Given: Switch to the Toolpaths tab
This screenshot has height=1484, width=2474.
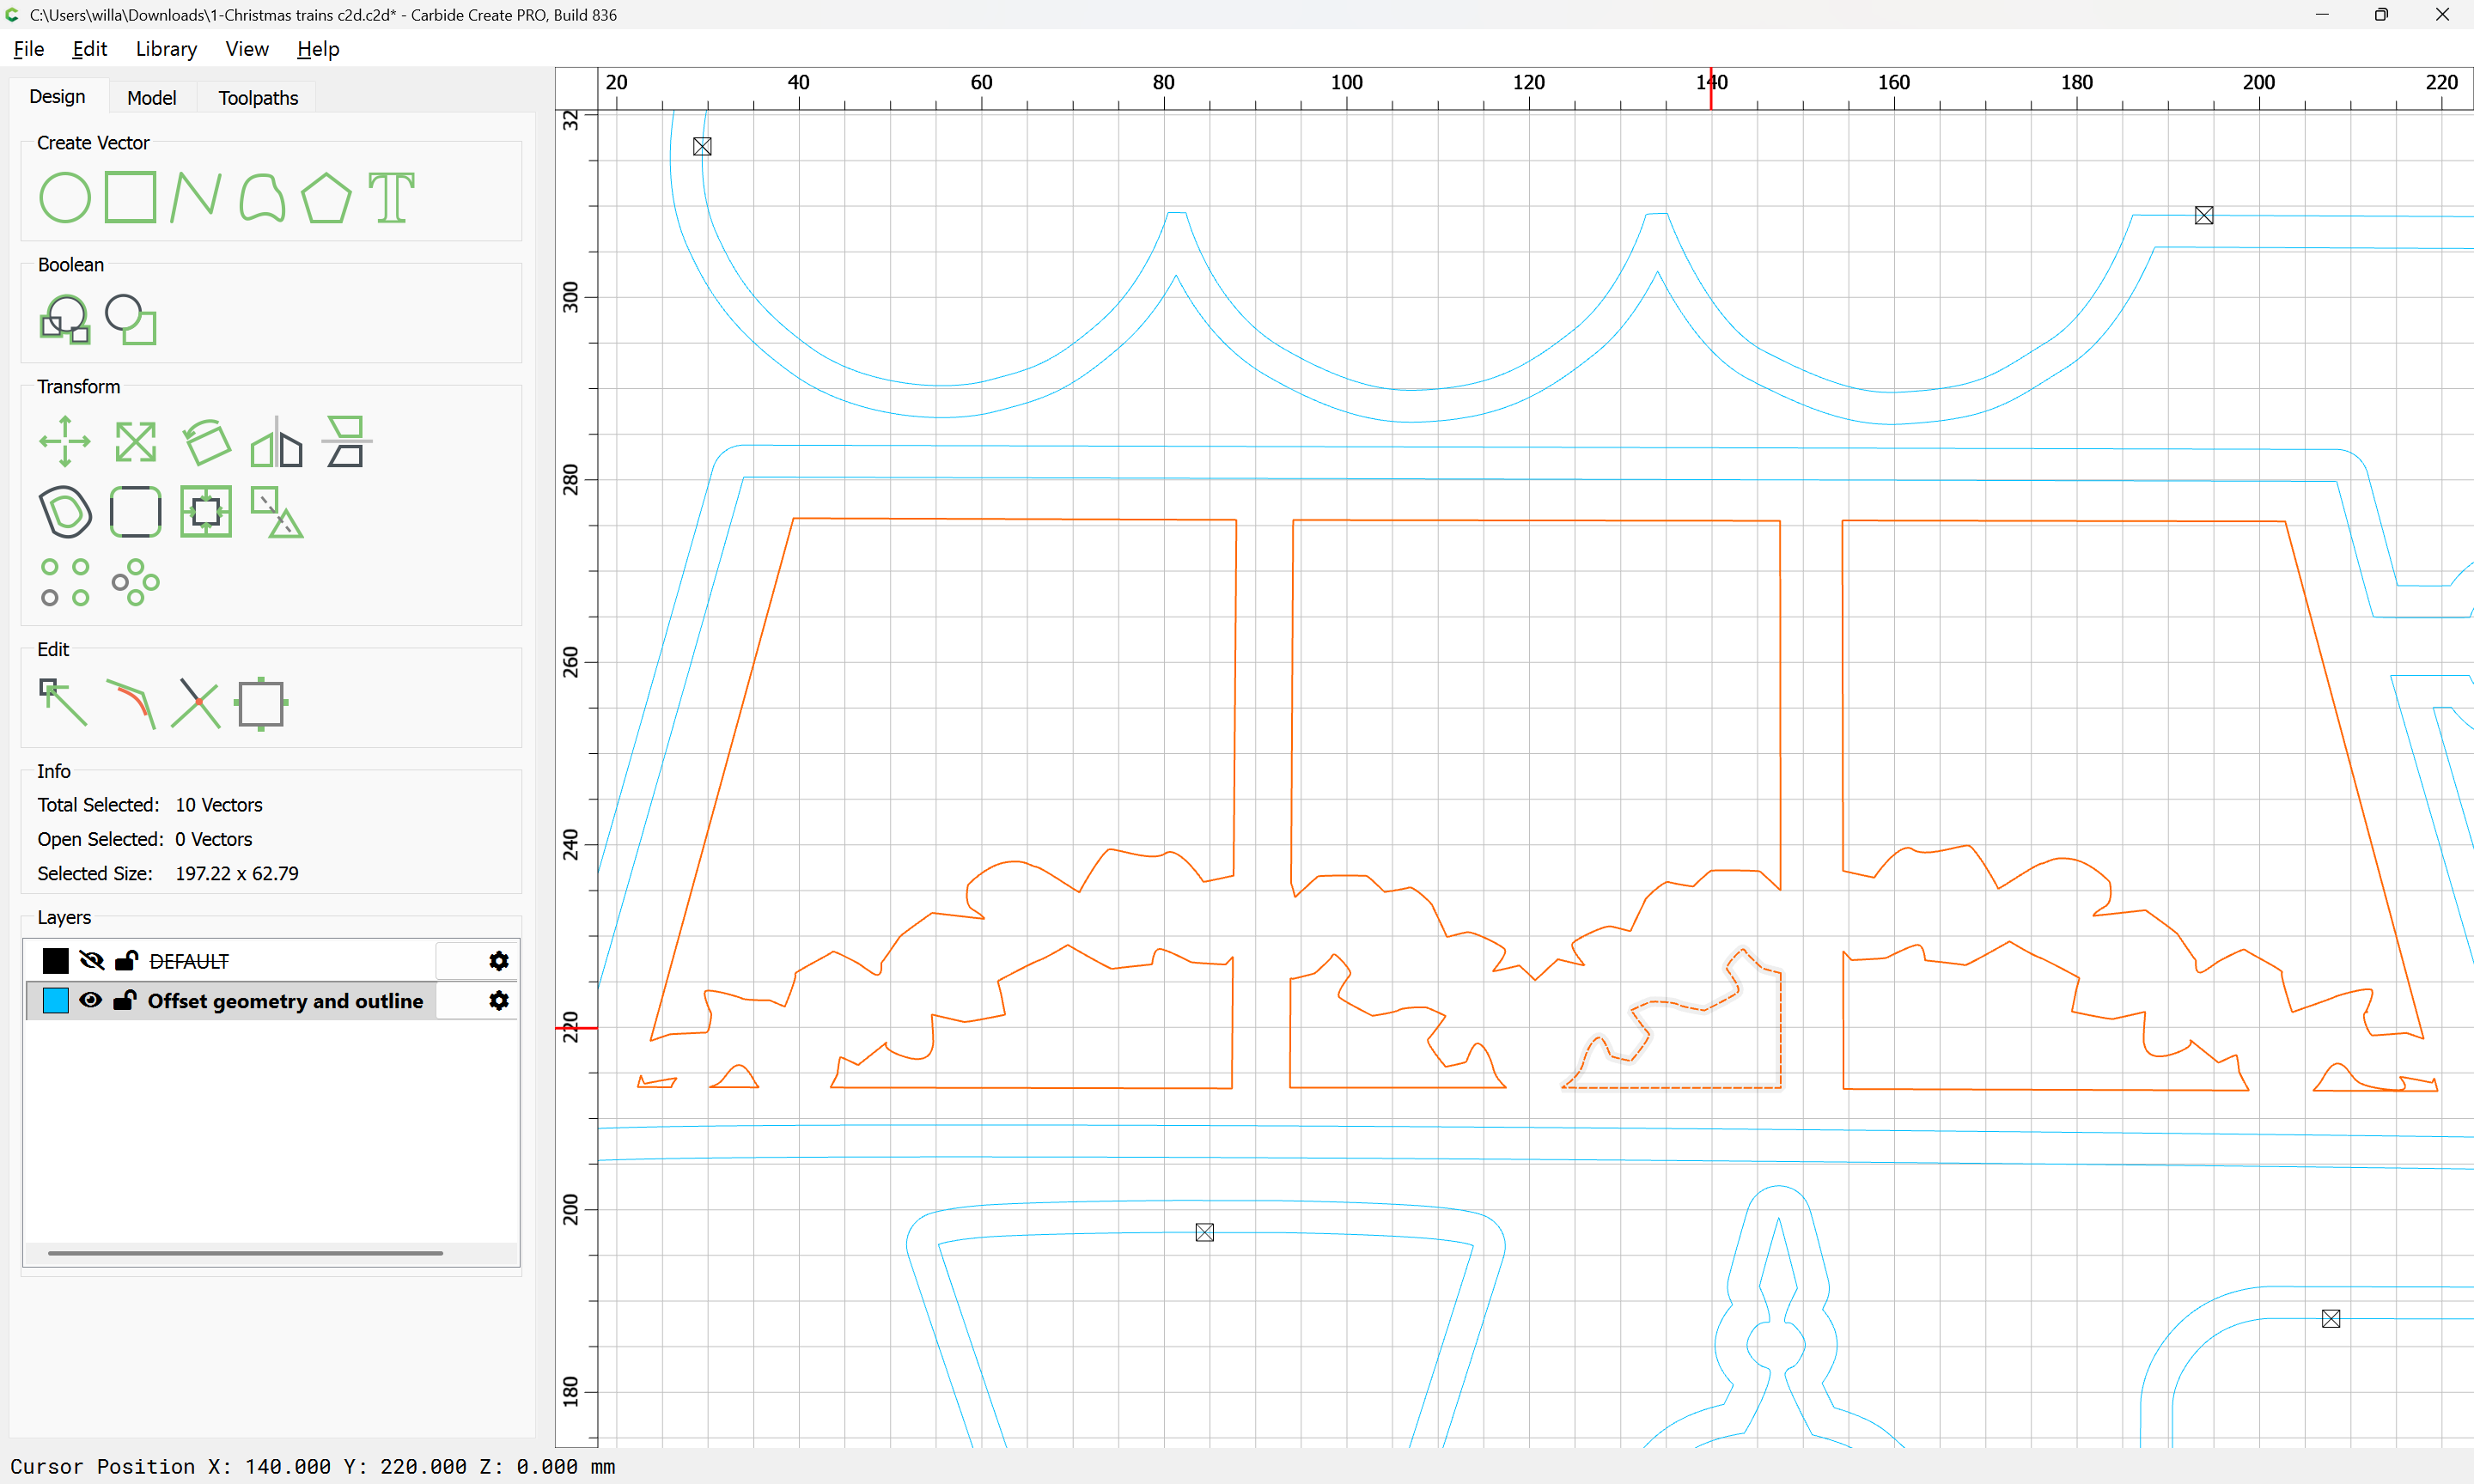Looking at the screenshot, I should (258, 98).
